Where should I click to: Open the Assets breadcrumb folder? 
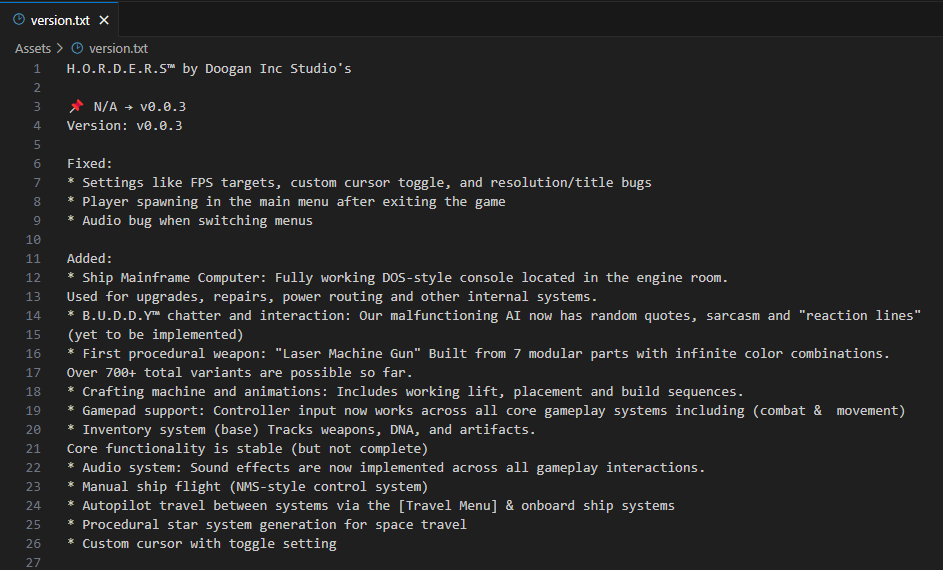[x=32, y=49]
